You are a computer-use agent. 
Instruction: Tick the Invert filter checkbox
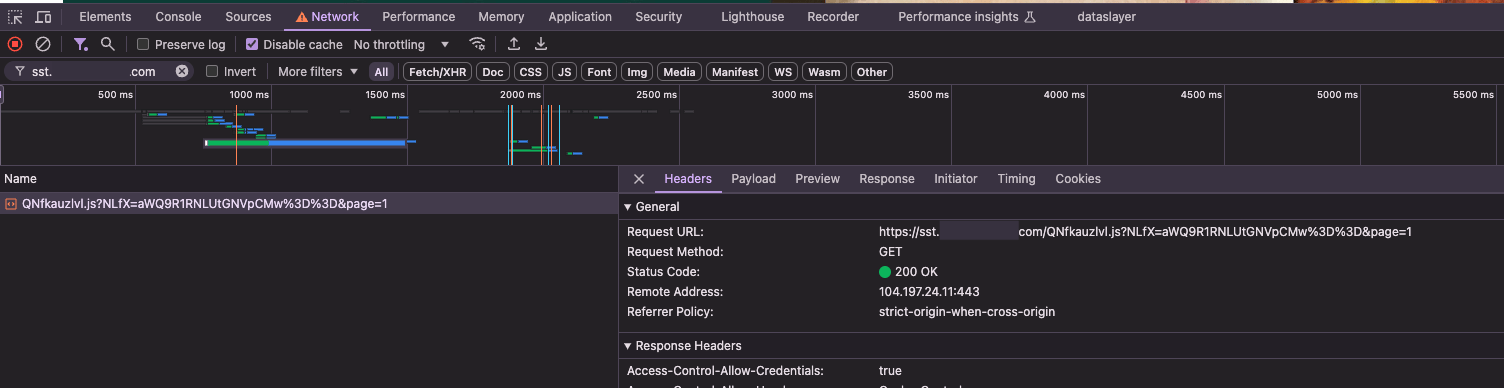point(212,71)
